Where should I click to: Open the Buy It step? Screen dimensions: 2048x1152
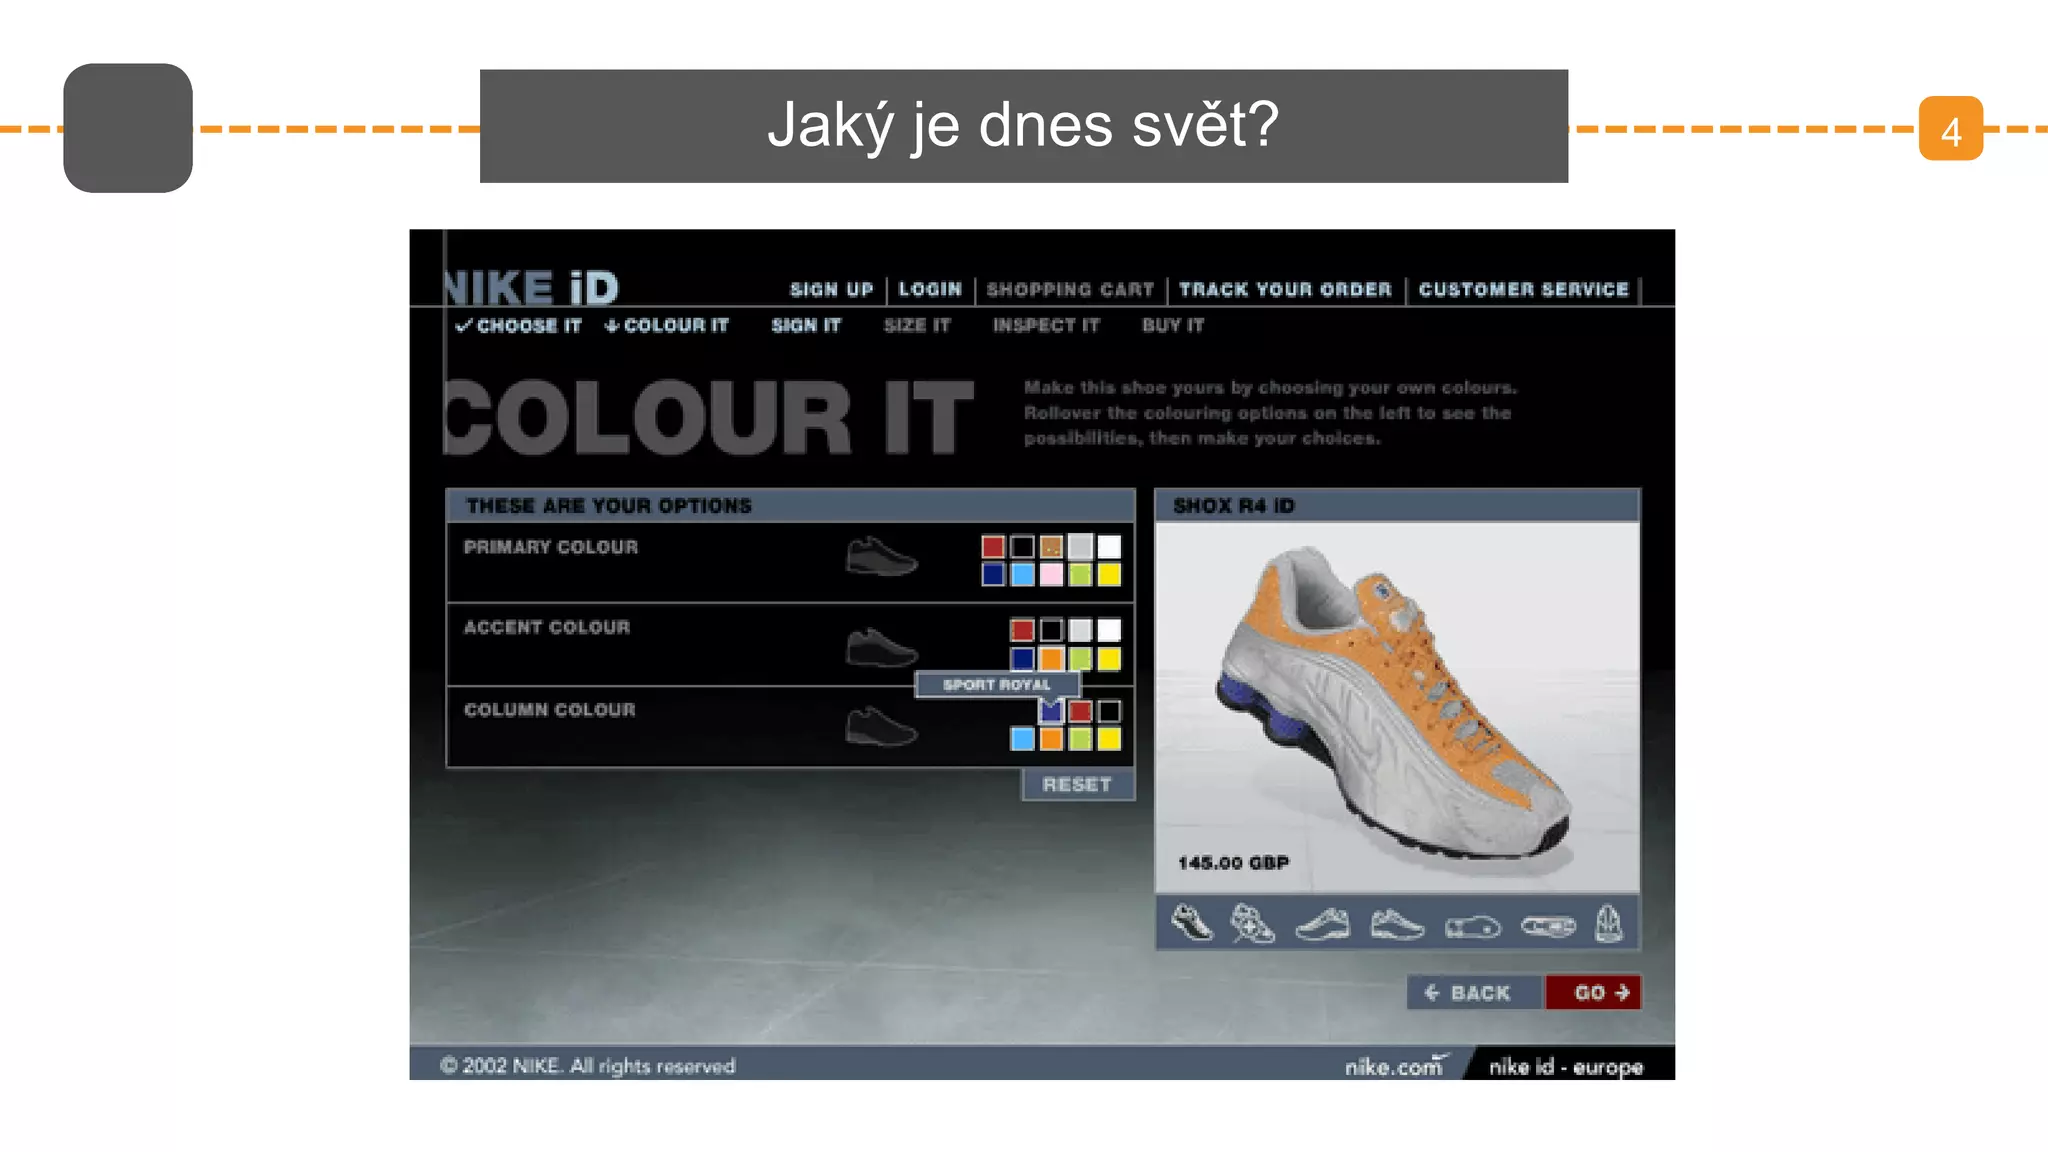click(x=1173, y=325)
